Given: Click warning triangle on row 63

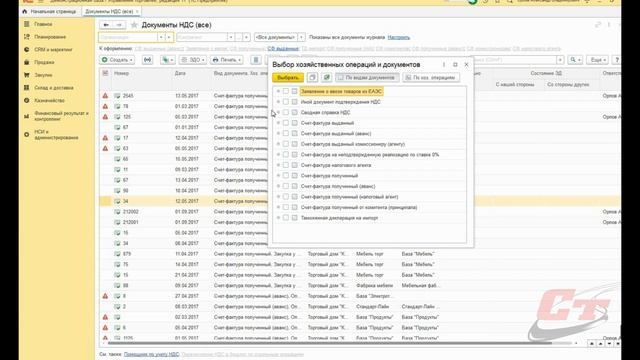Looking at the screenshot, I should click(105, 148).
